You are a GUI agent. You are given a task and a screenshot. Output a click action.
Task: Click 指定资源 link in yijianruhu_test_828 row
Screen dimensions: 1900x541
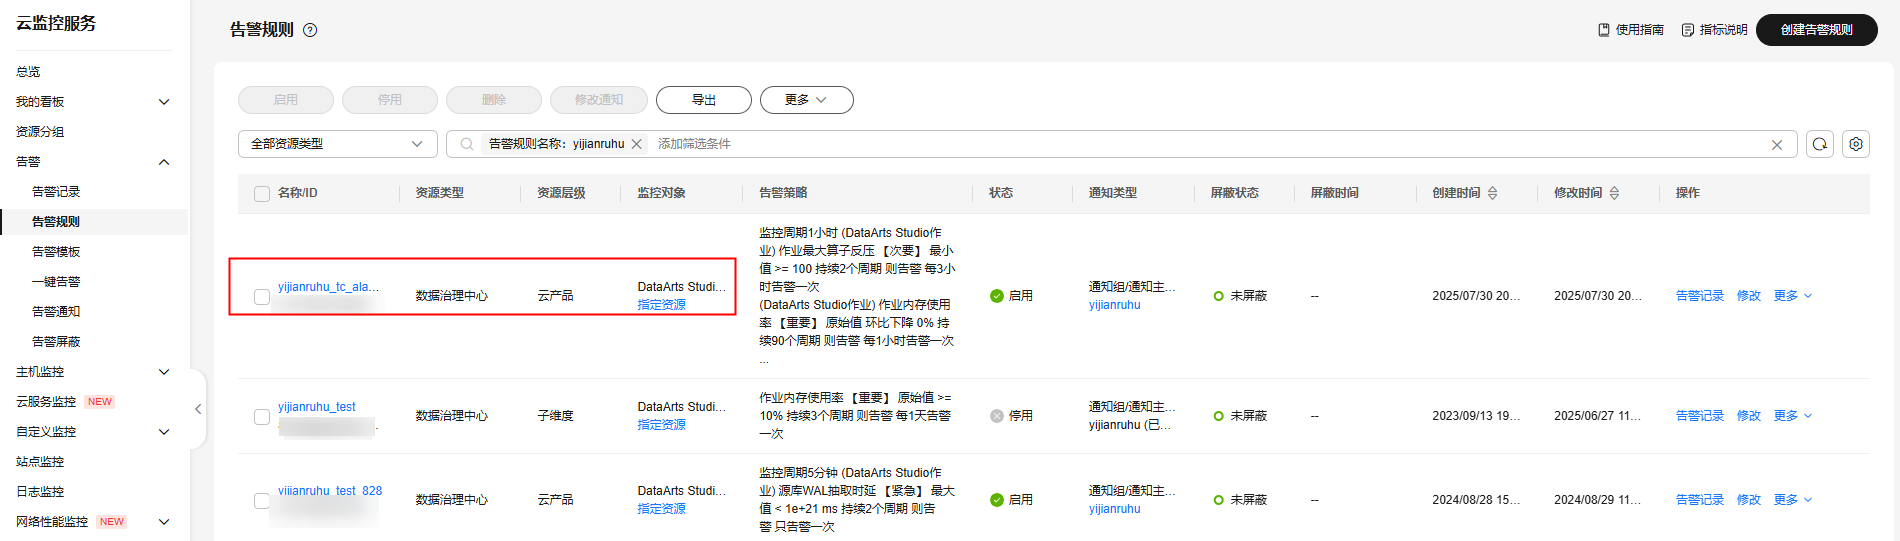662,509
